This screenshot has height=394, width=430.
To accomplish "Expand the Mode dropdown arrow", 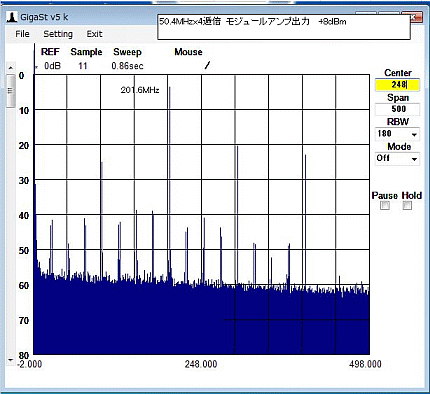I will coord(414,159).
